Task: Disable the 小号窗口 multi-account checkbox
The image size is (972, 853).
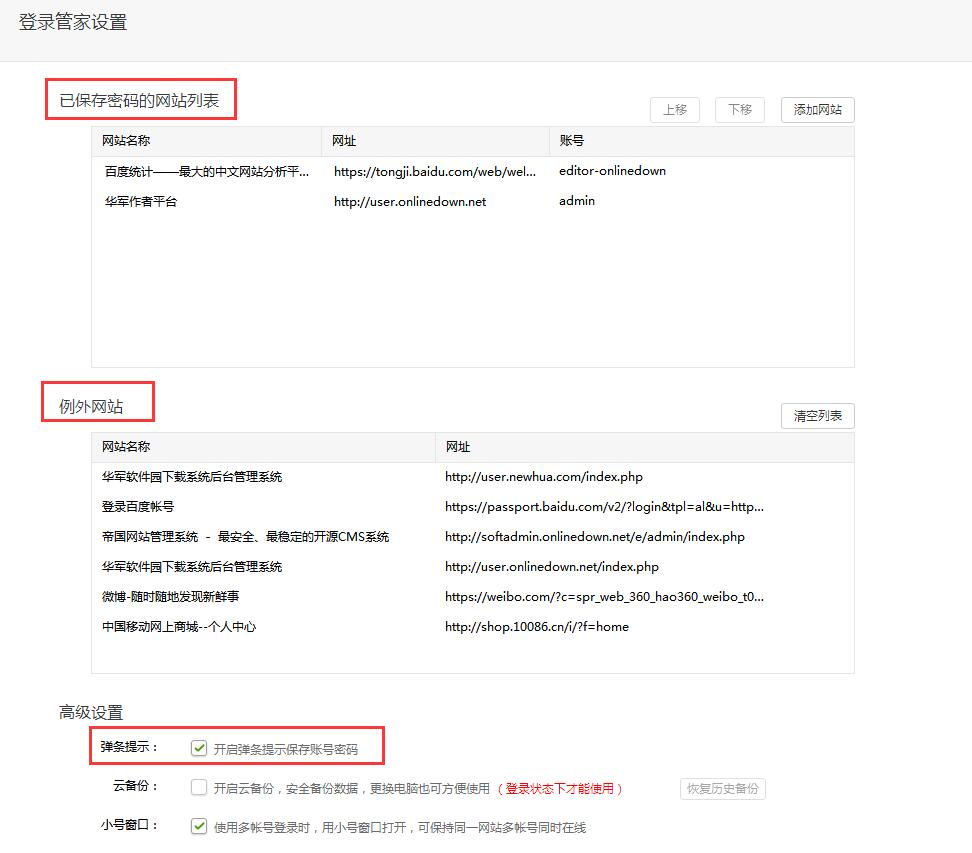Action: (198, 827)
